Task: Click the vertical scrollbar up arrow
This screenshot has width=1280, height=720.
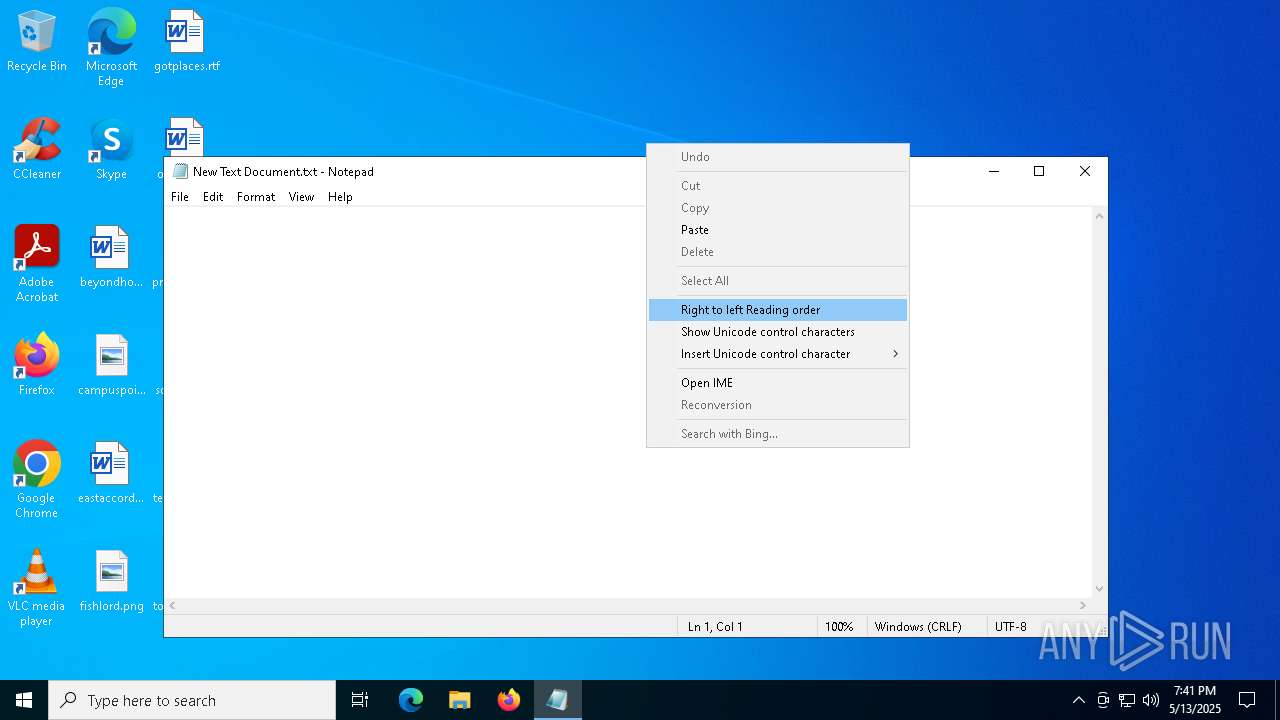Action: tap(1099, 216)
